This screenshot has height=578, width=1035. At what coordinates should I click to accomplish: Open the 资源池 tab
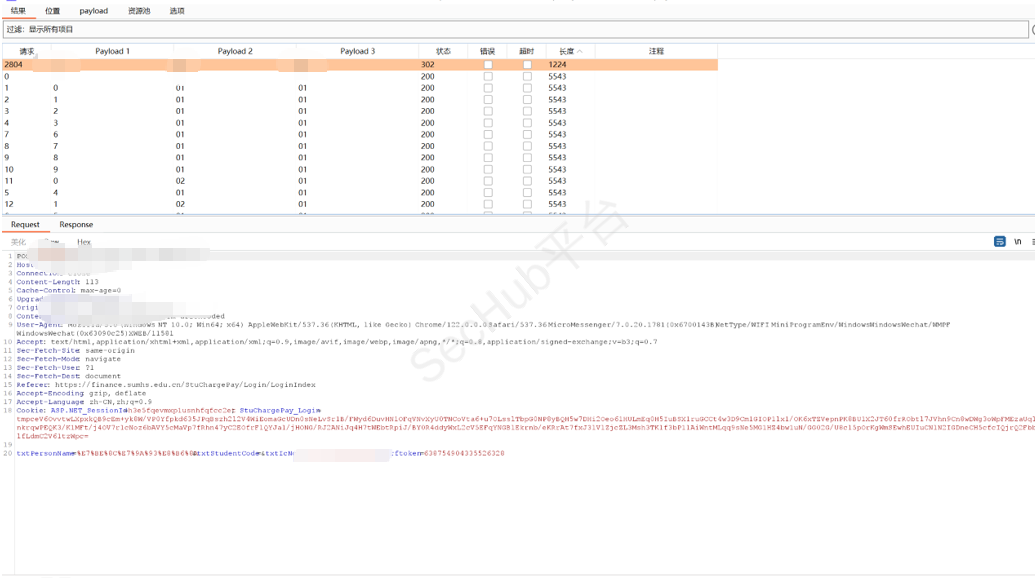(139, 11)
